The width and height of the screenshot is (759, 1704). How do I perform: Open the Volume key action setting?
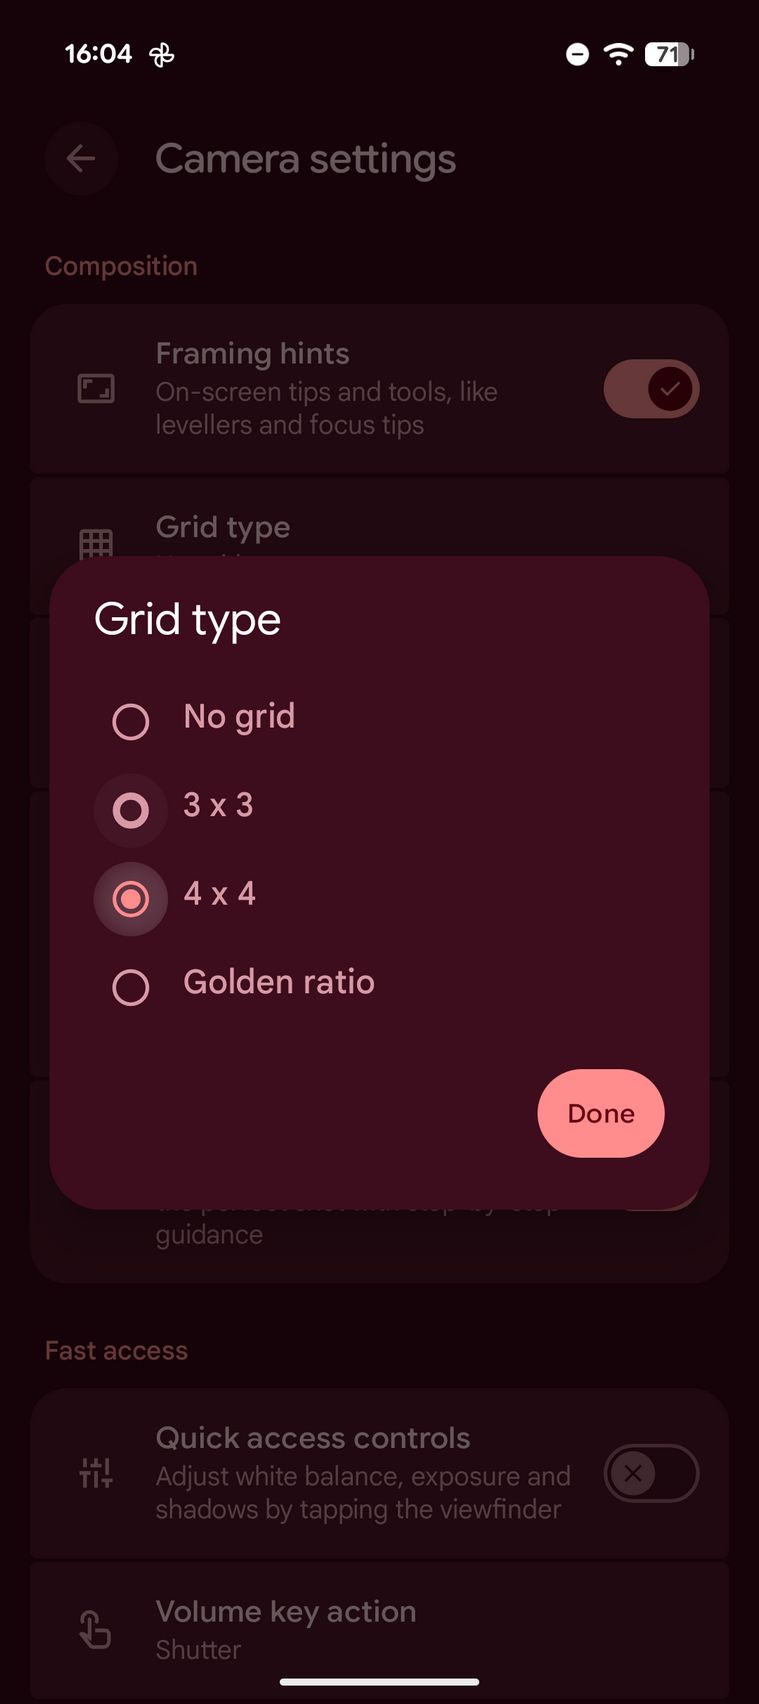point(380,1629)
